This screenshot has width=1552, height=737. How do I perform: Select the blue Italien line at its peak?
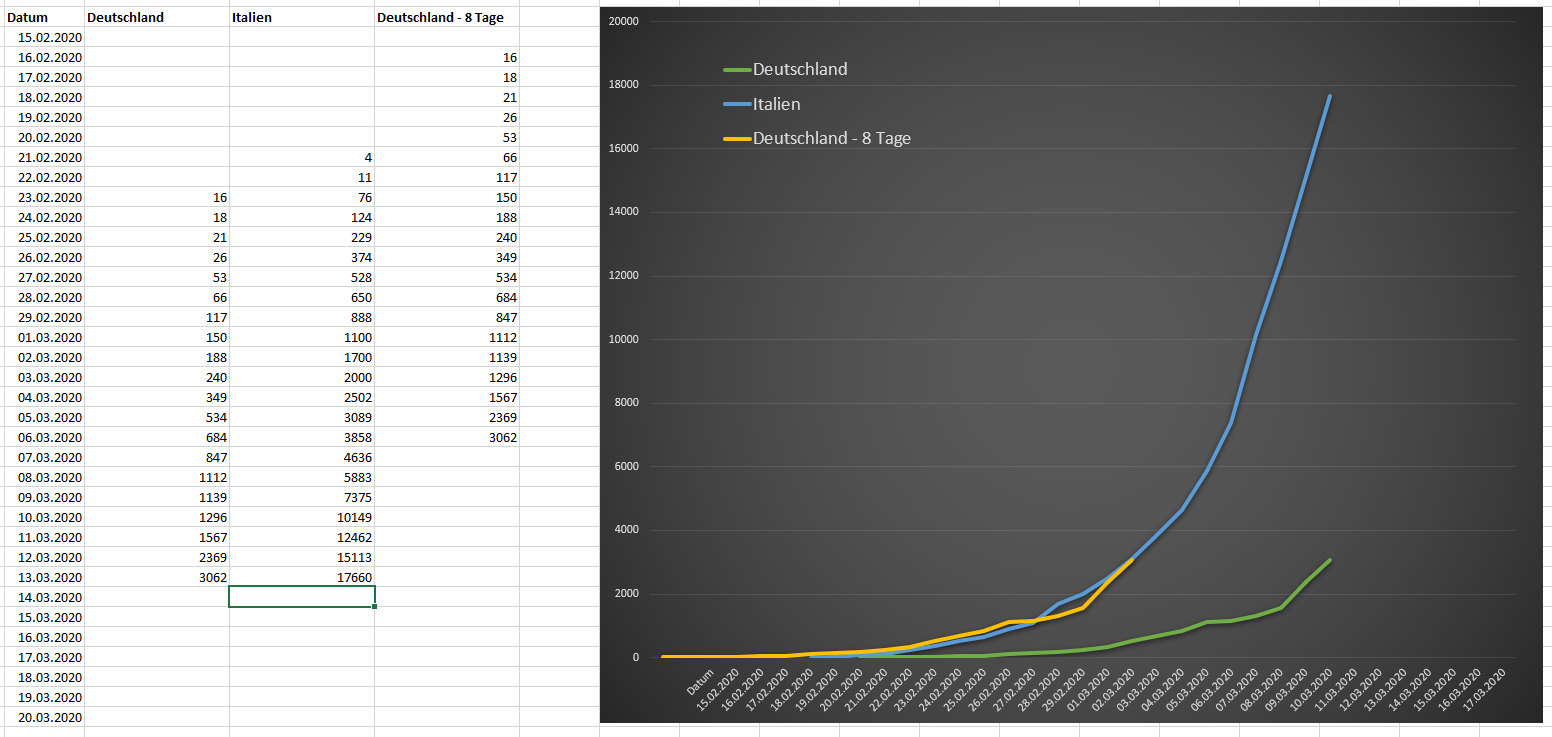[1330, 96]
